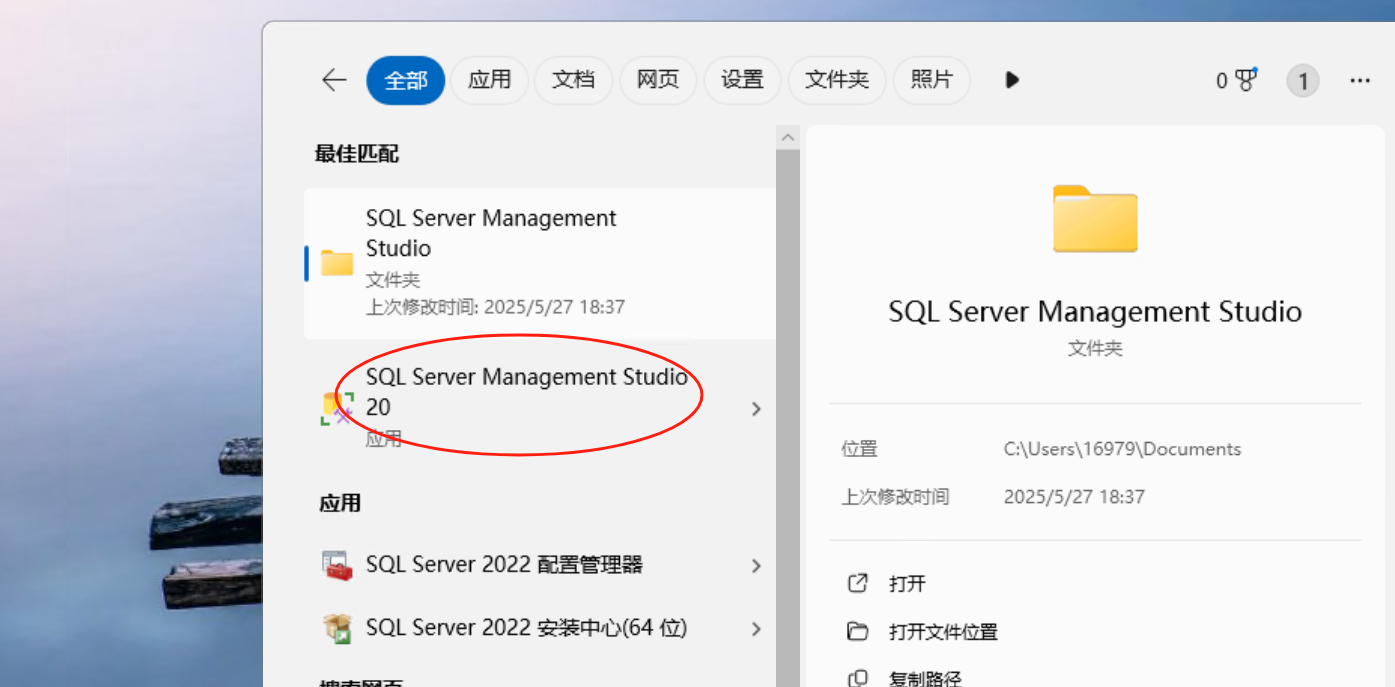Expand options for SQL Server 2022 安装中心
This screenshot has height=687, width=1395.
tap(757, 627)
